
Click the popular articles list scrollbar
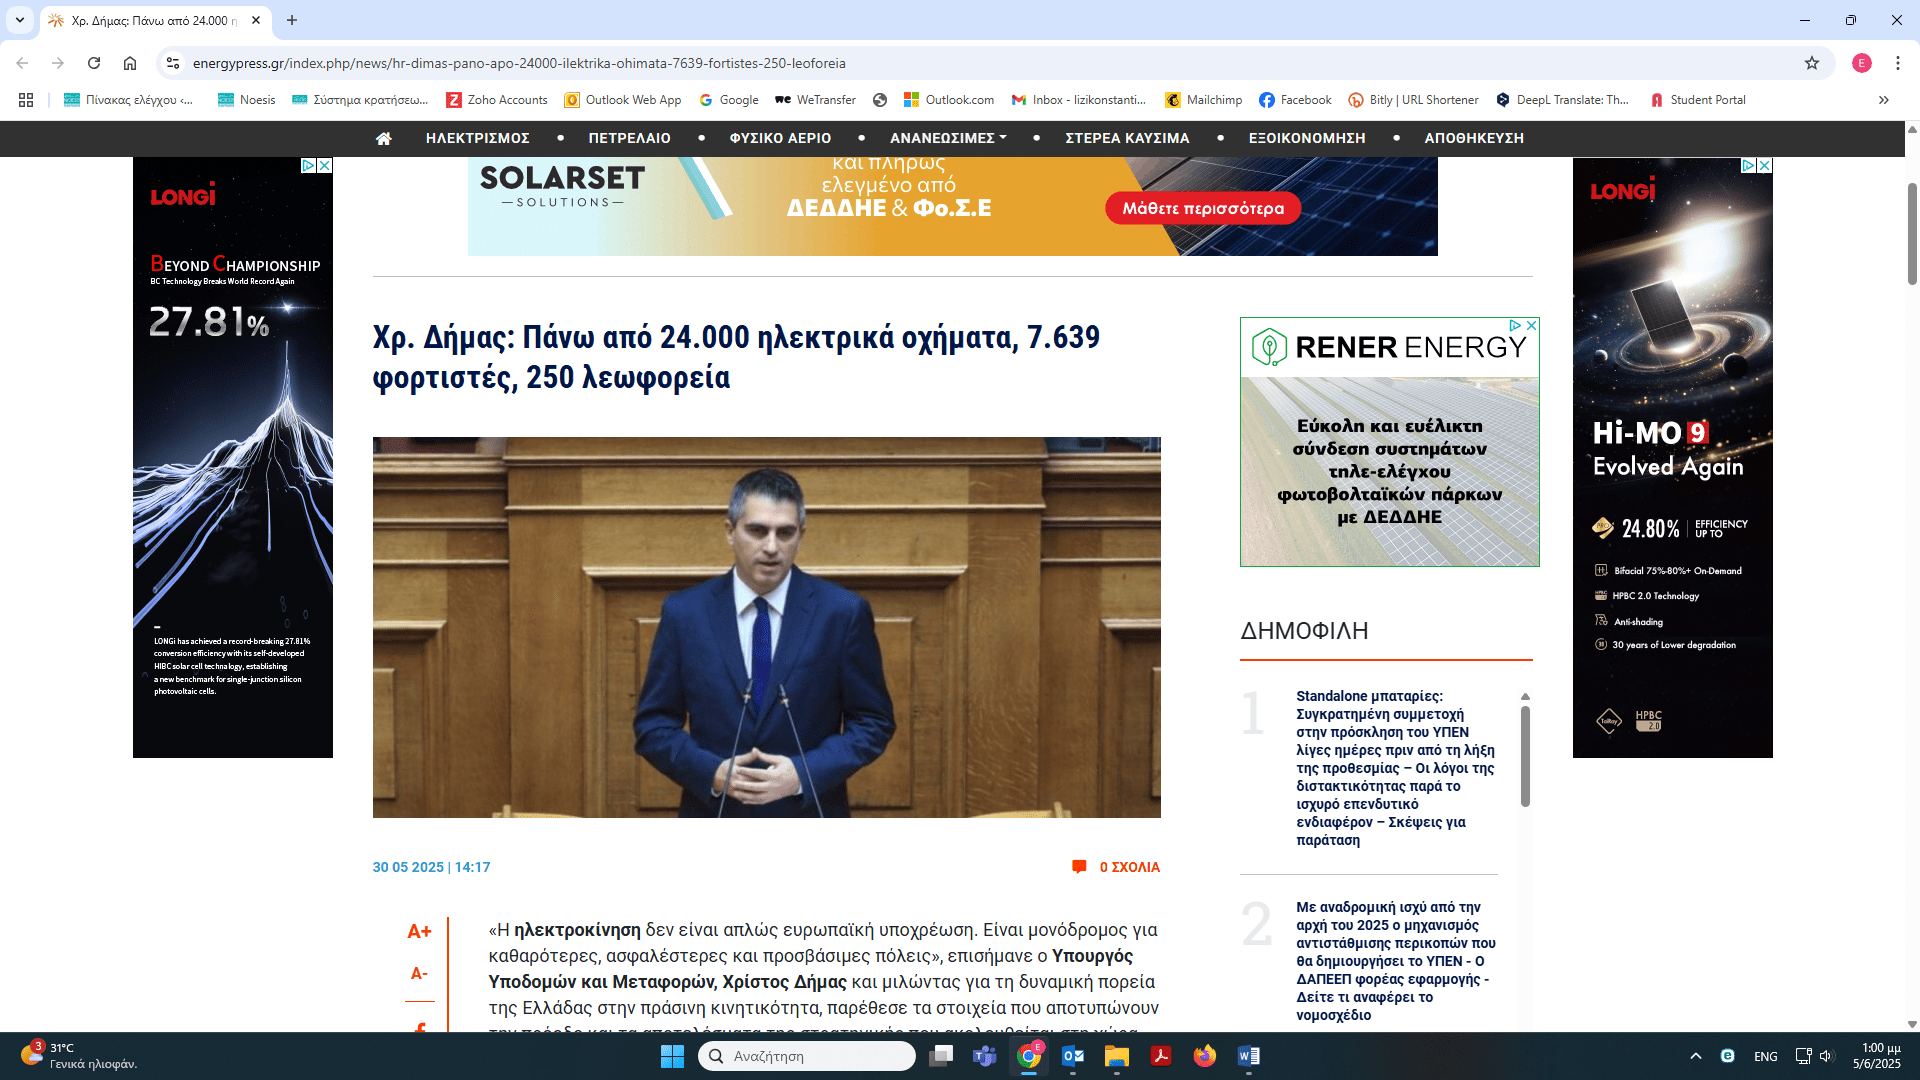coord(1525,756)
